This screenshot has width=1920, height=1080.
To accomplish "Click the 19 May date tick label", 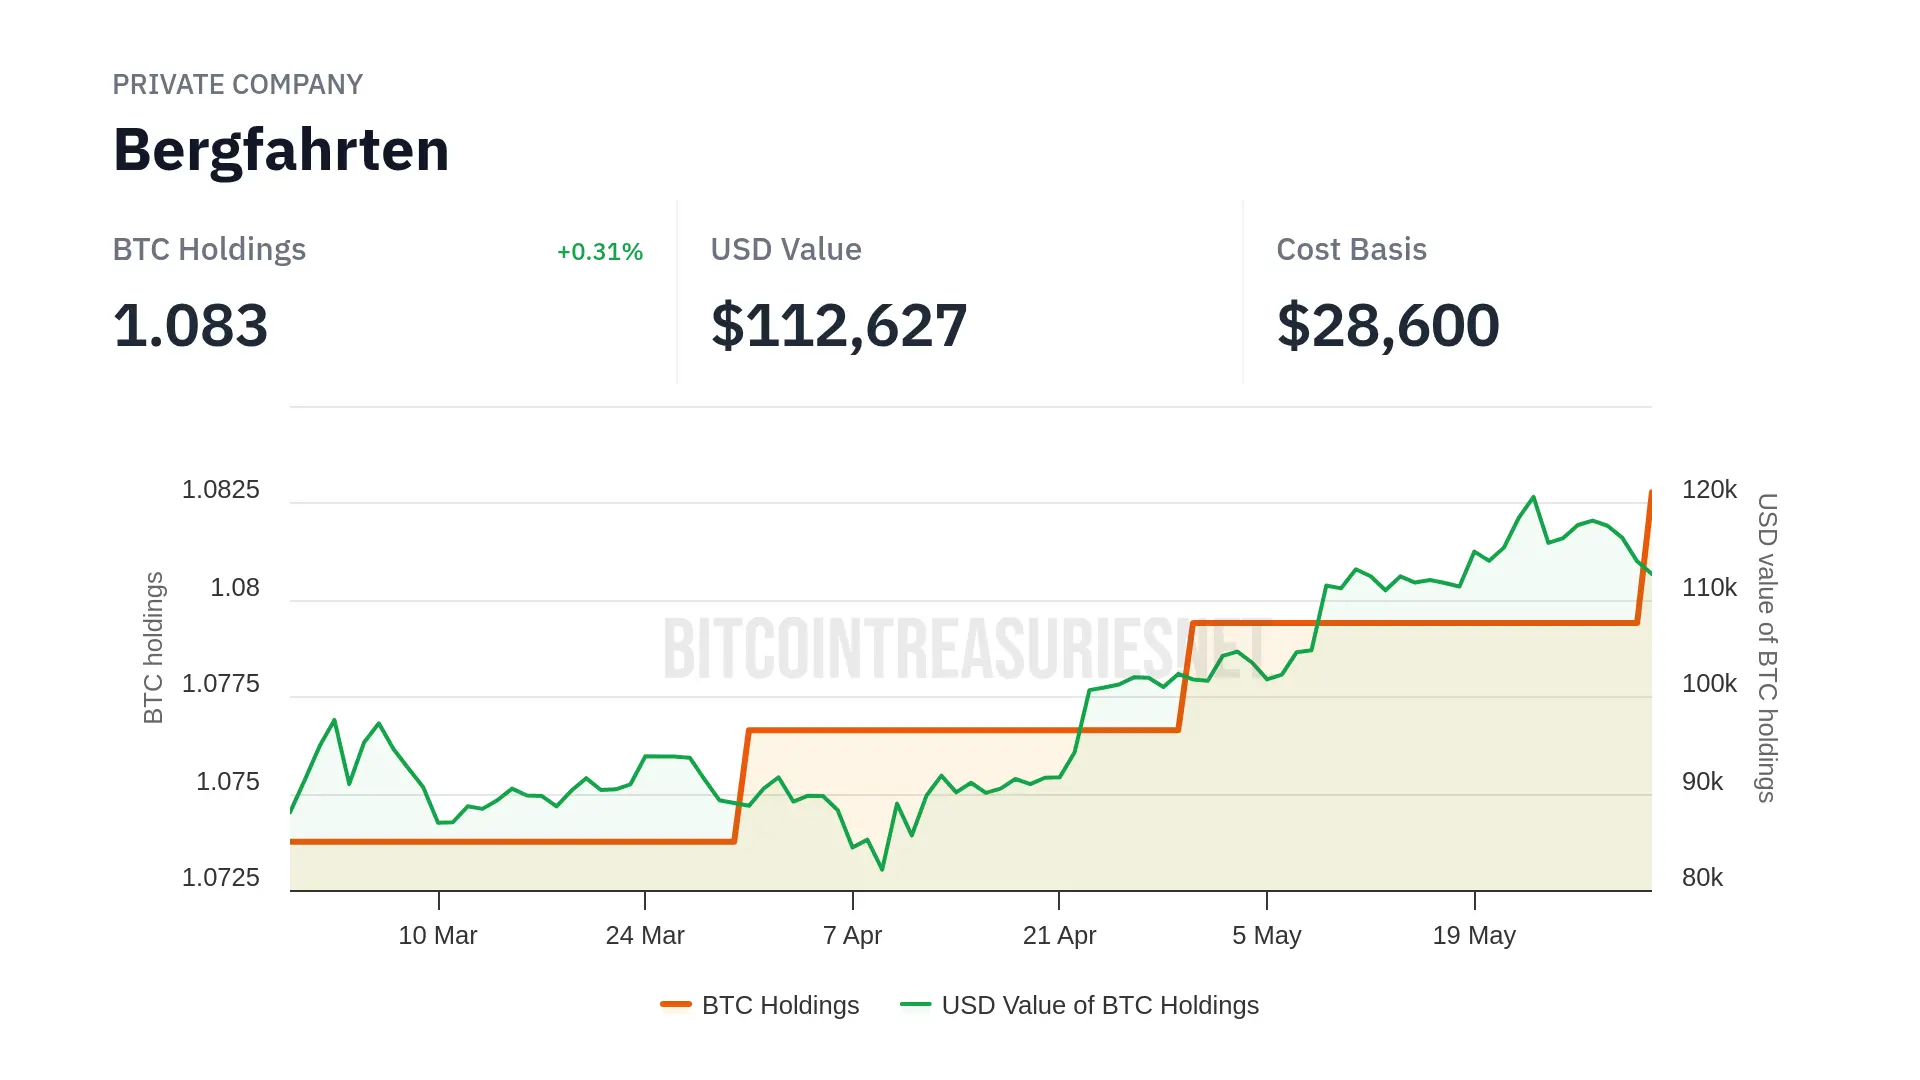I will pos(1474,936).
